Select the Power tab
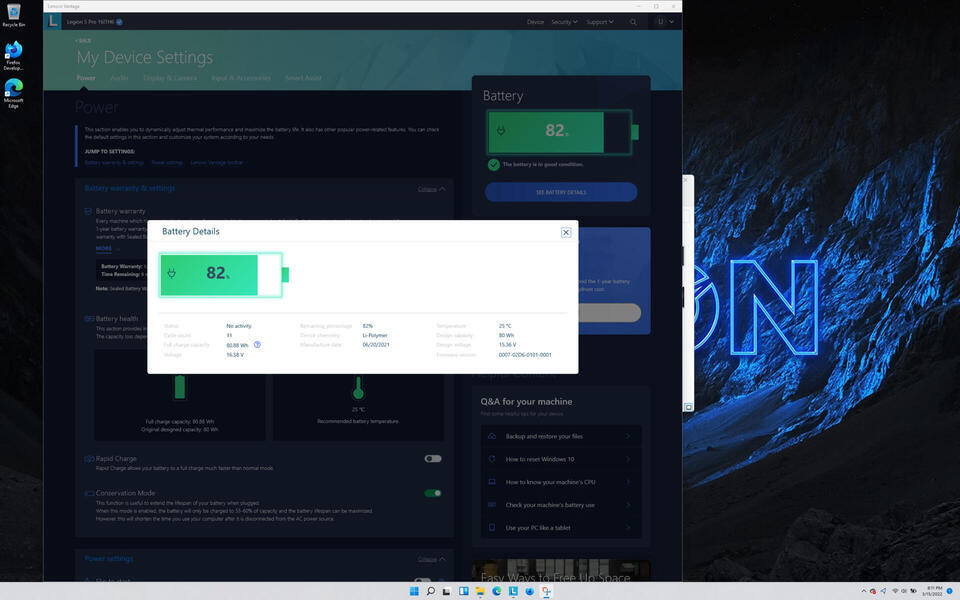960x600 pixels. click(x=86, y=78)
